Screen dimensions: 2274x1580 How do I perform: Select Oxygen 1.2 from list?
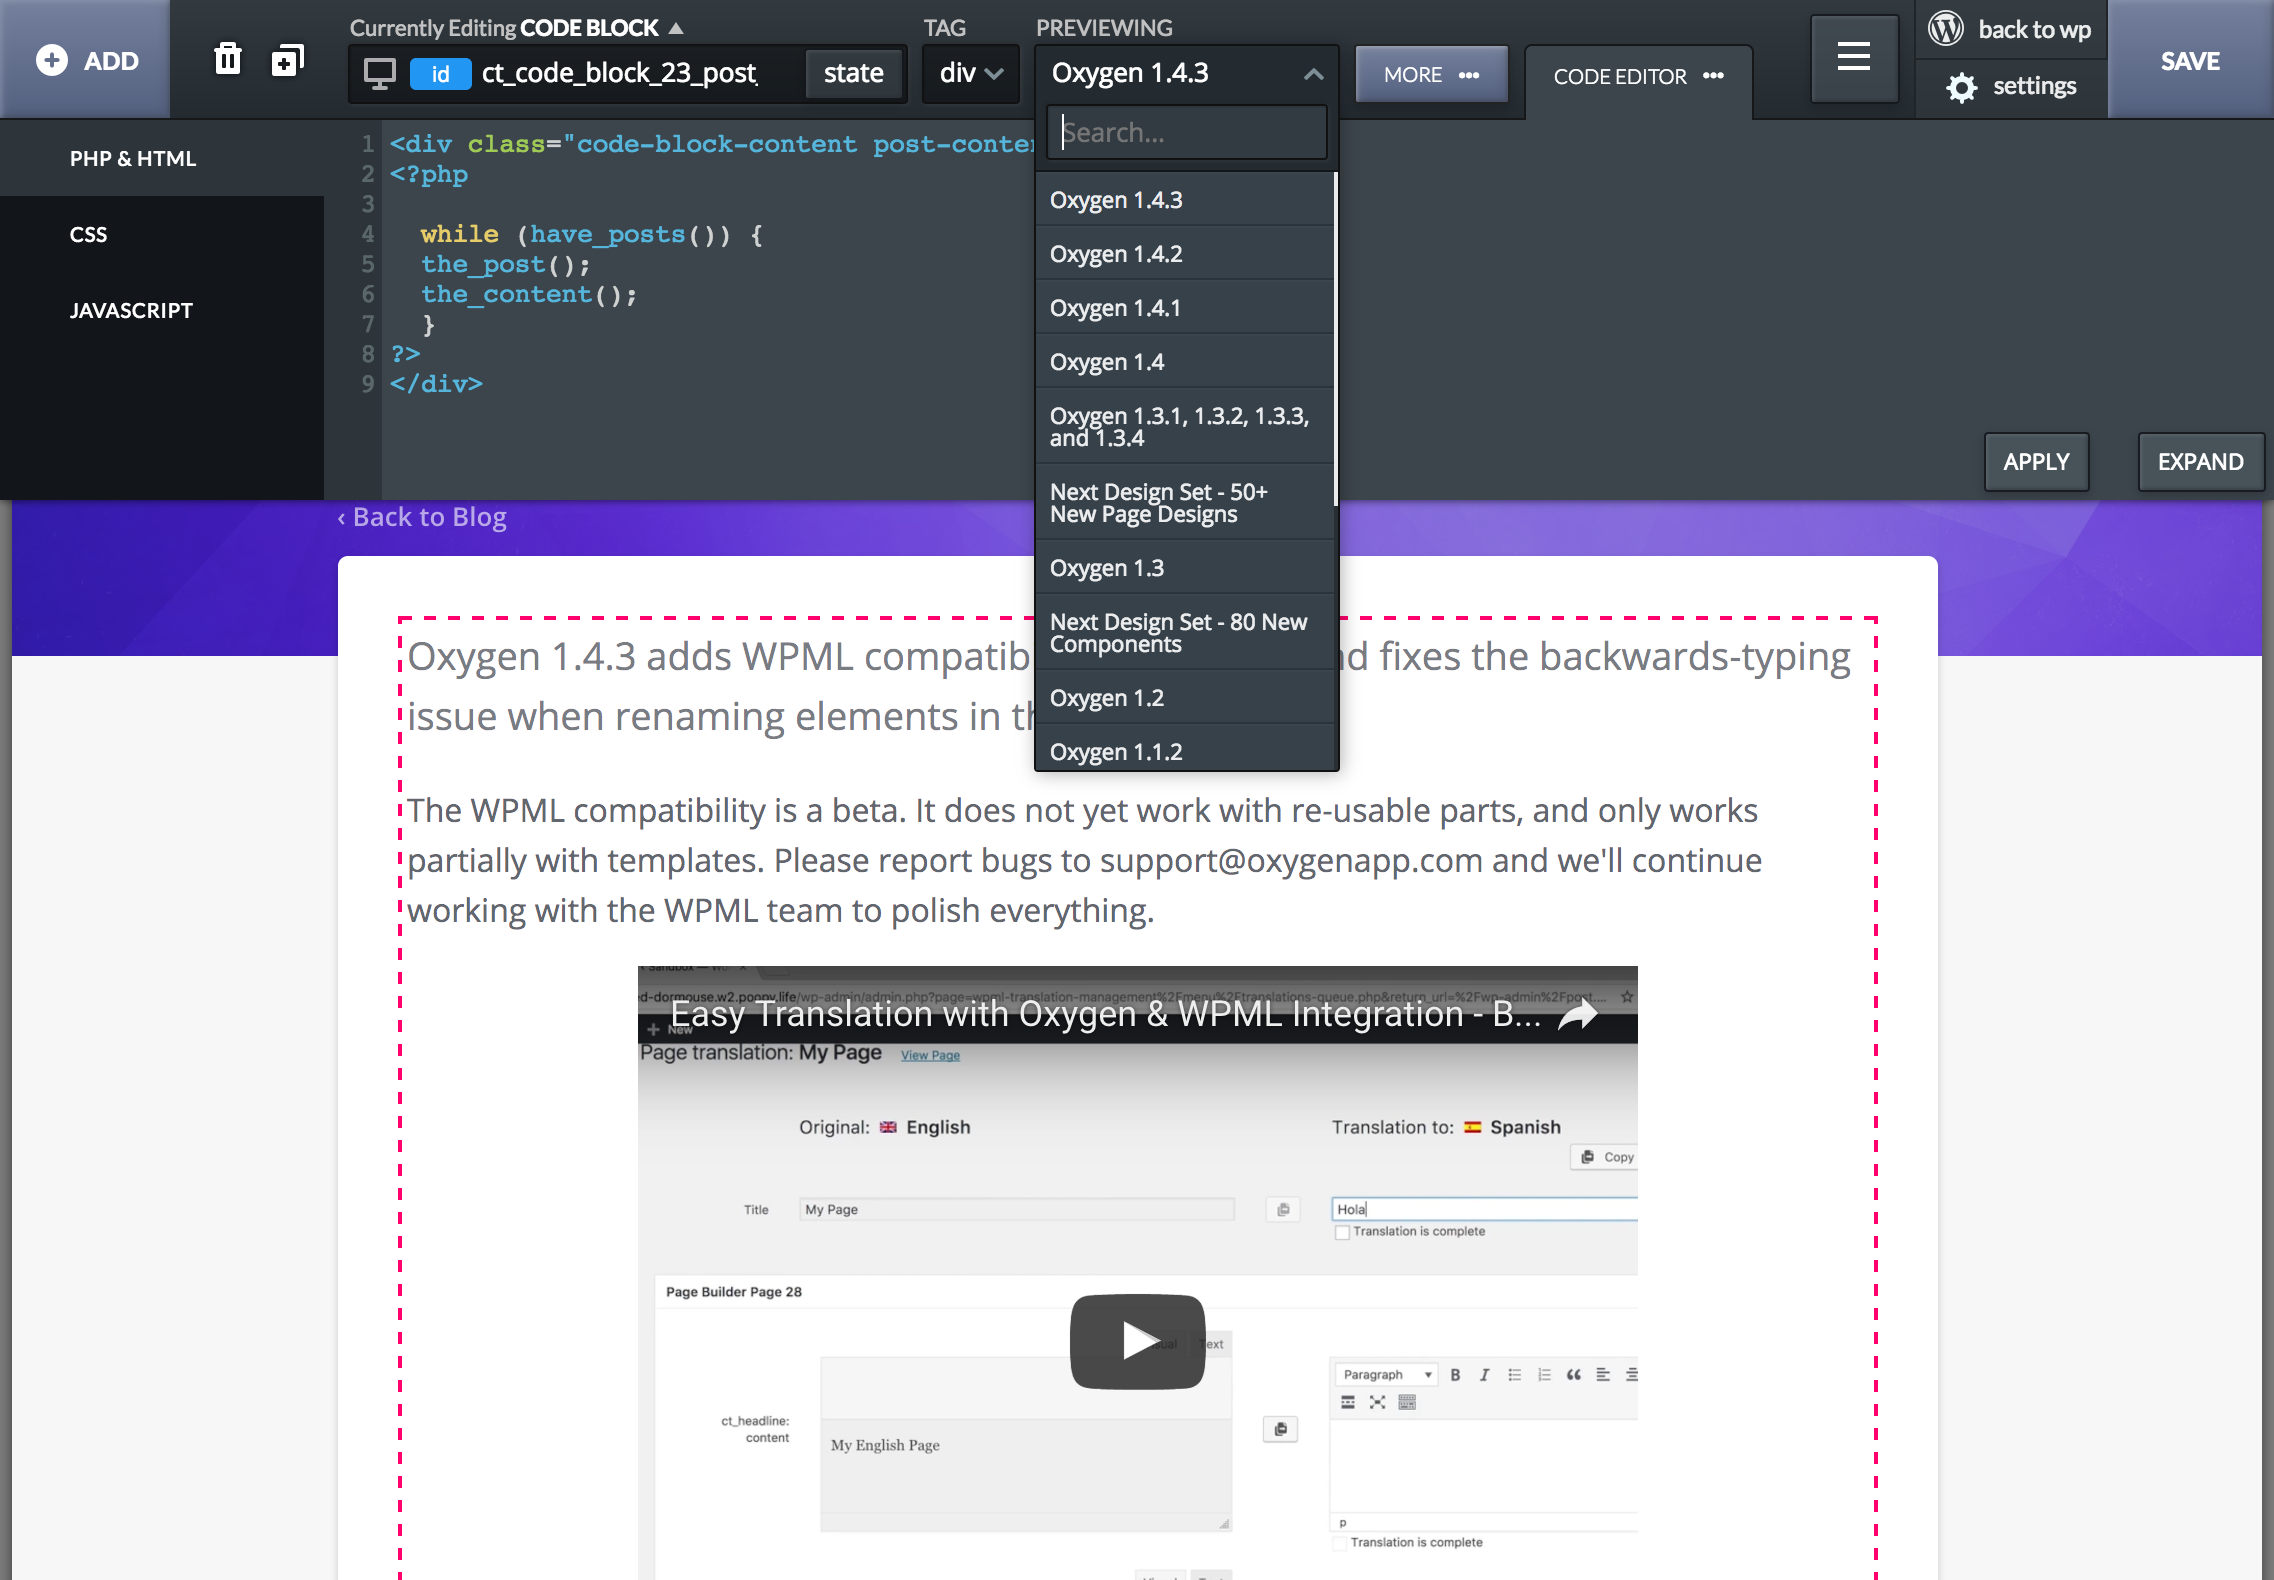point(1184,698)
